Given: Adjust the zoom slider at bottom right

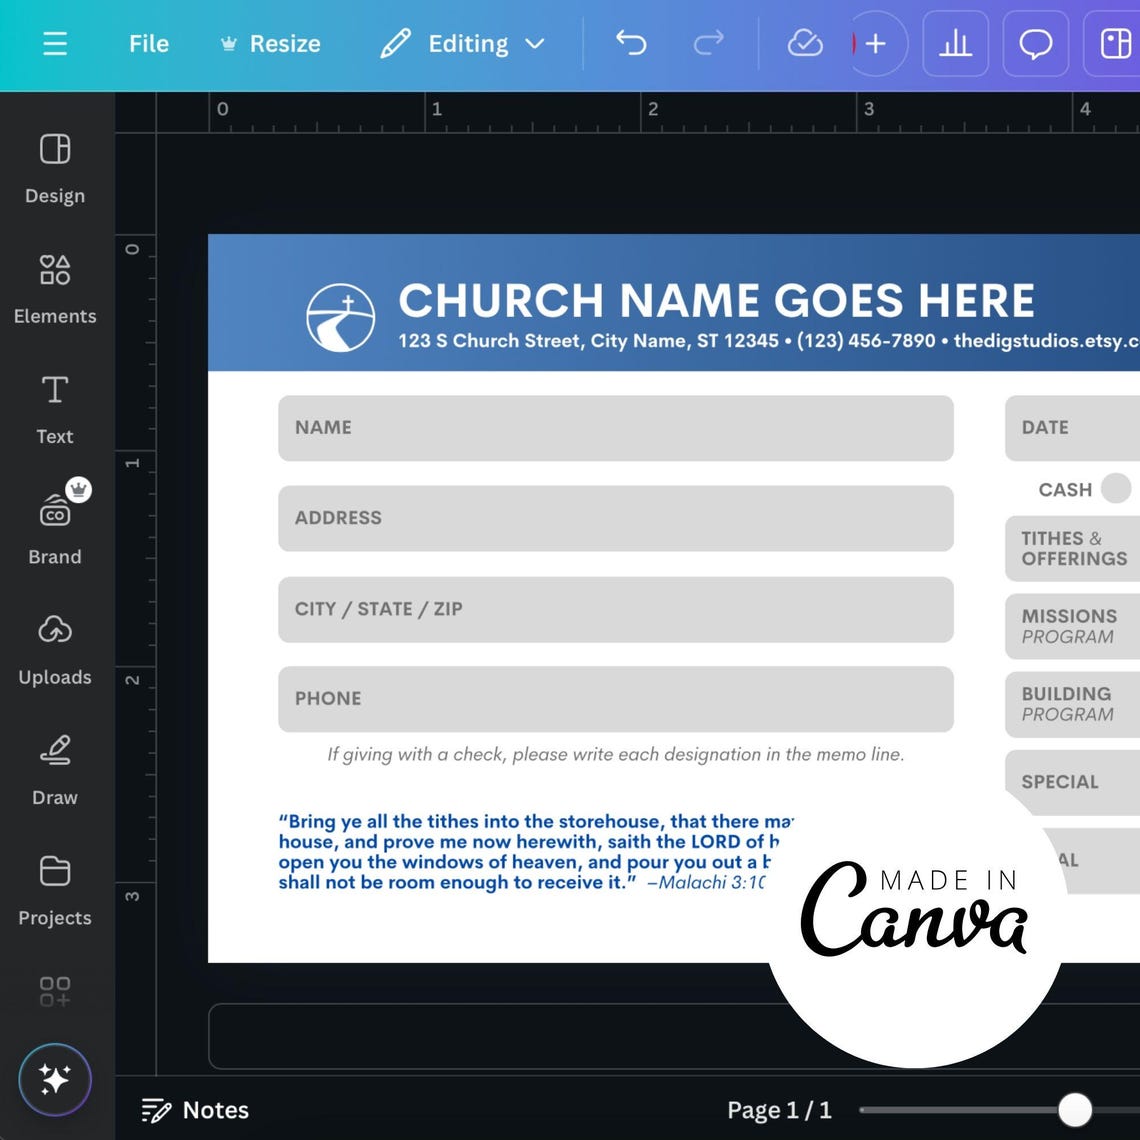Looking at the screenshot, I should pos(1074,1109).
